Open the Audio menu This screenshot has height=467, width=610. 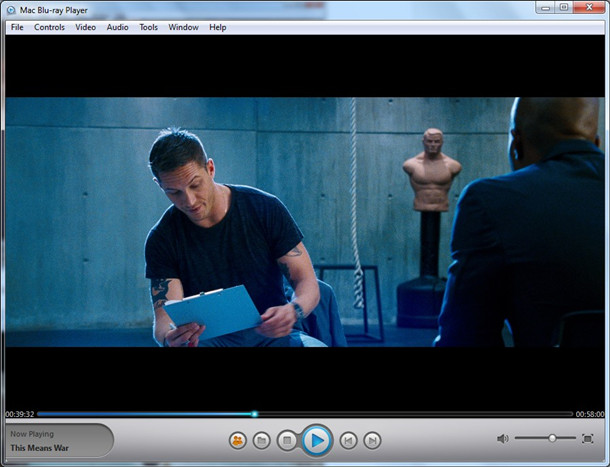[x=117, y=27]
